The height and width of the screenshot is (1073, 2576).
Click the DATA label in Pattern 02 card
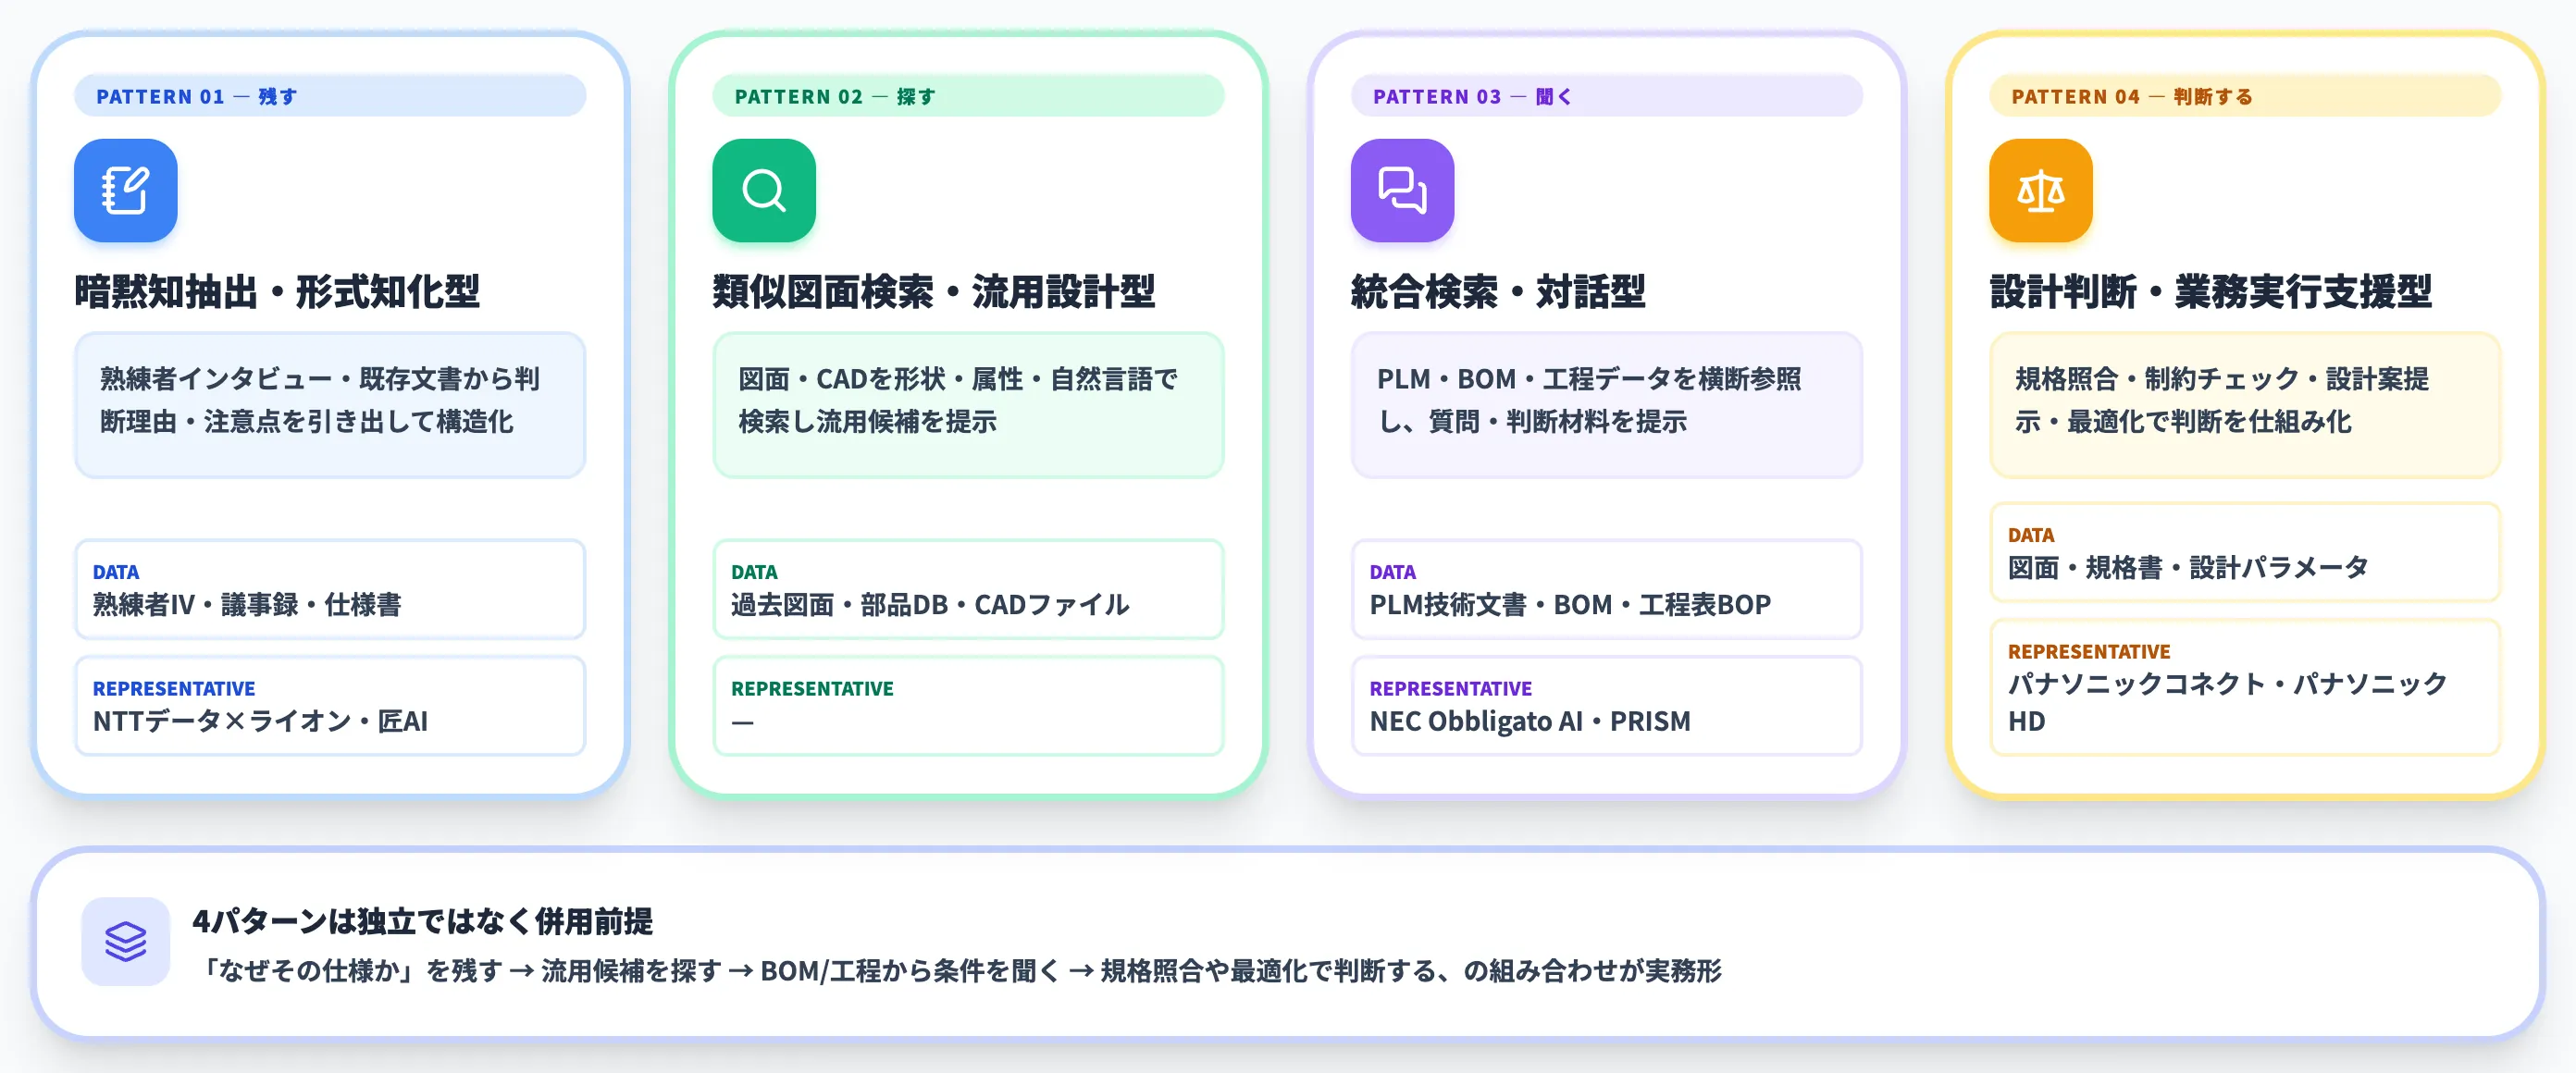[754, 572]
